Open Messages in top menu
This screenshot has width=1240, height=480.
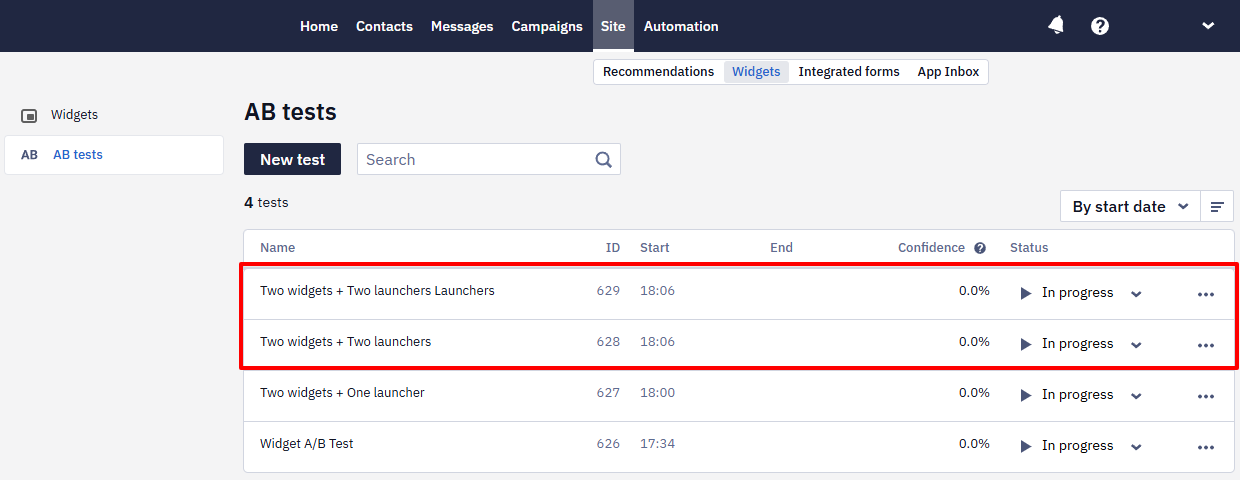coord(462,26)
